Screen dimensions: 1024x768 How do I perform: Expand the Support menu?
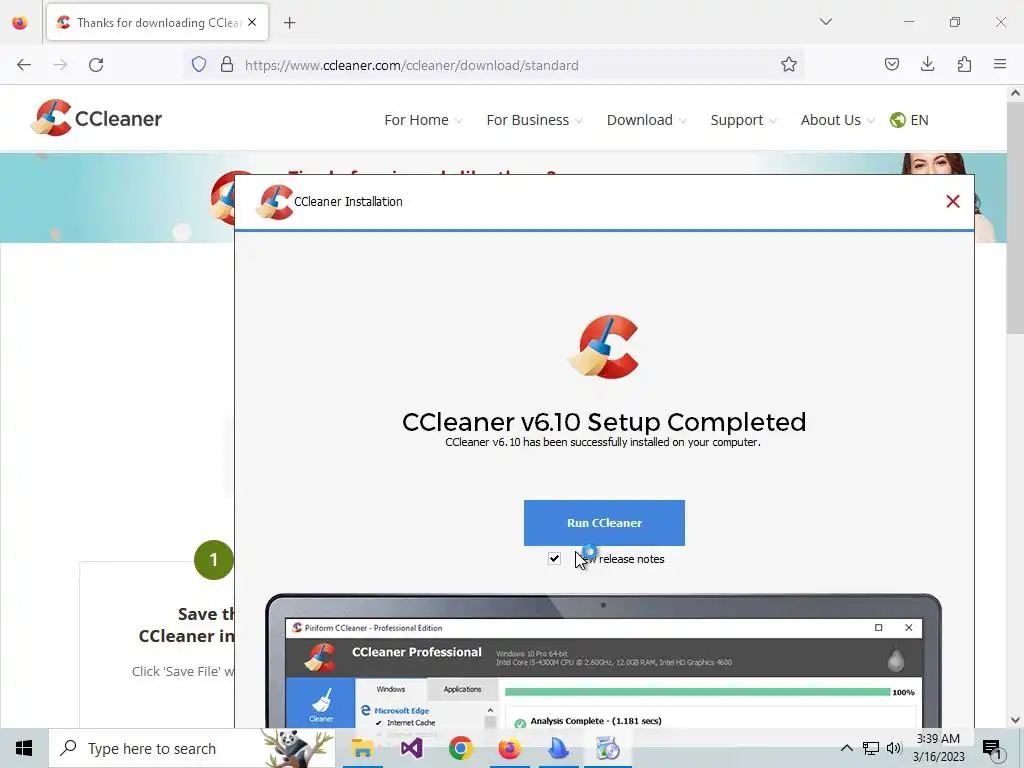coord(743,120)
